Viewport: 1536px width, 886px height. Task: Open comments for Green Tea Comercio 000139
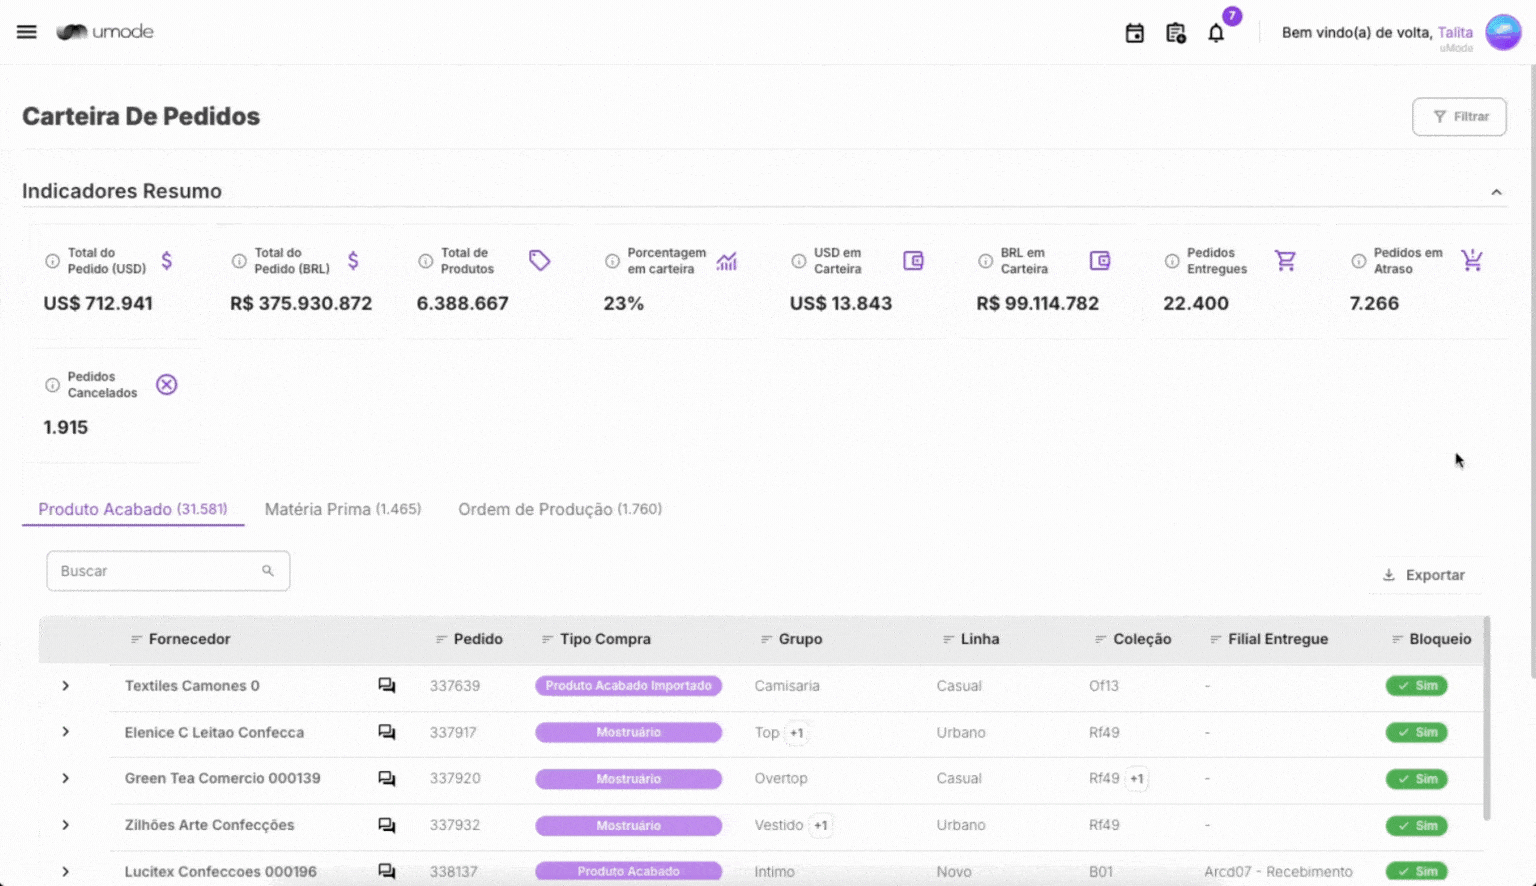click(x=387, y=779)
